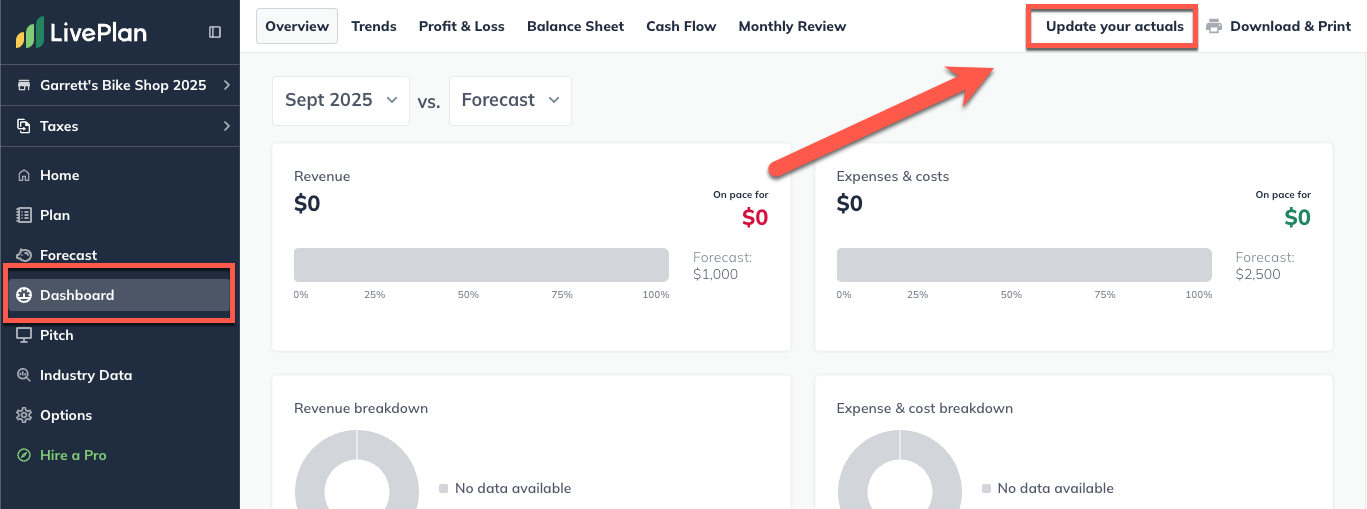Click the red $0 on-pace revenue value

[755, 217]
